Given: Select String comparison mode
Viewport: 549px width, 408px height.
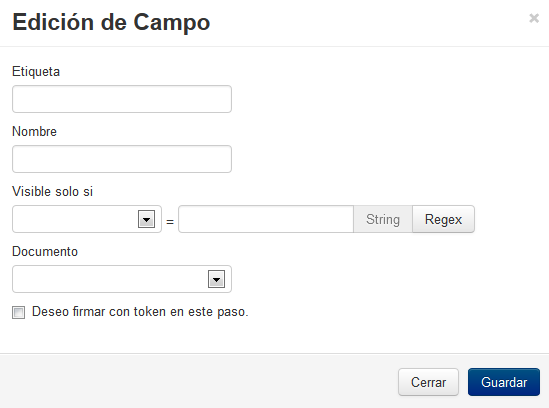Looking at the screenshot, I should click(383, 219).
